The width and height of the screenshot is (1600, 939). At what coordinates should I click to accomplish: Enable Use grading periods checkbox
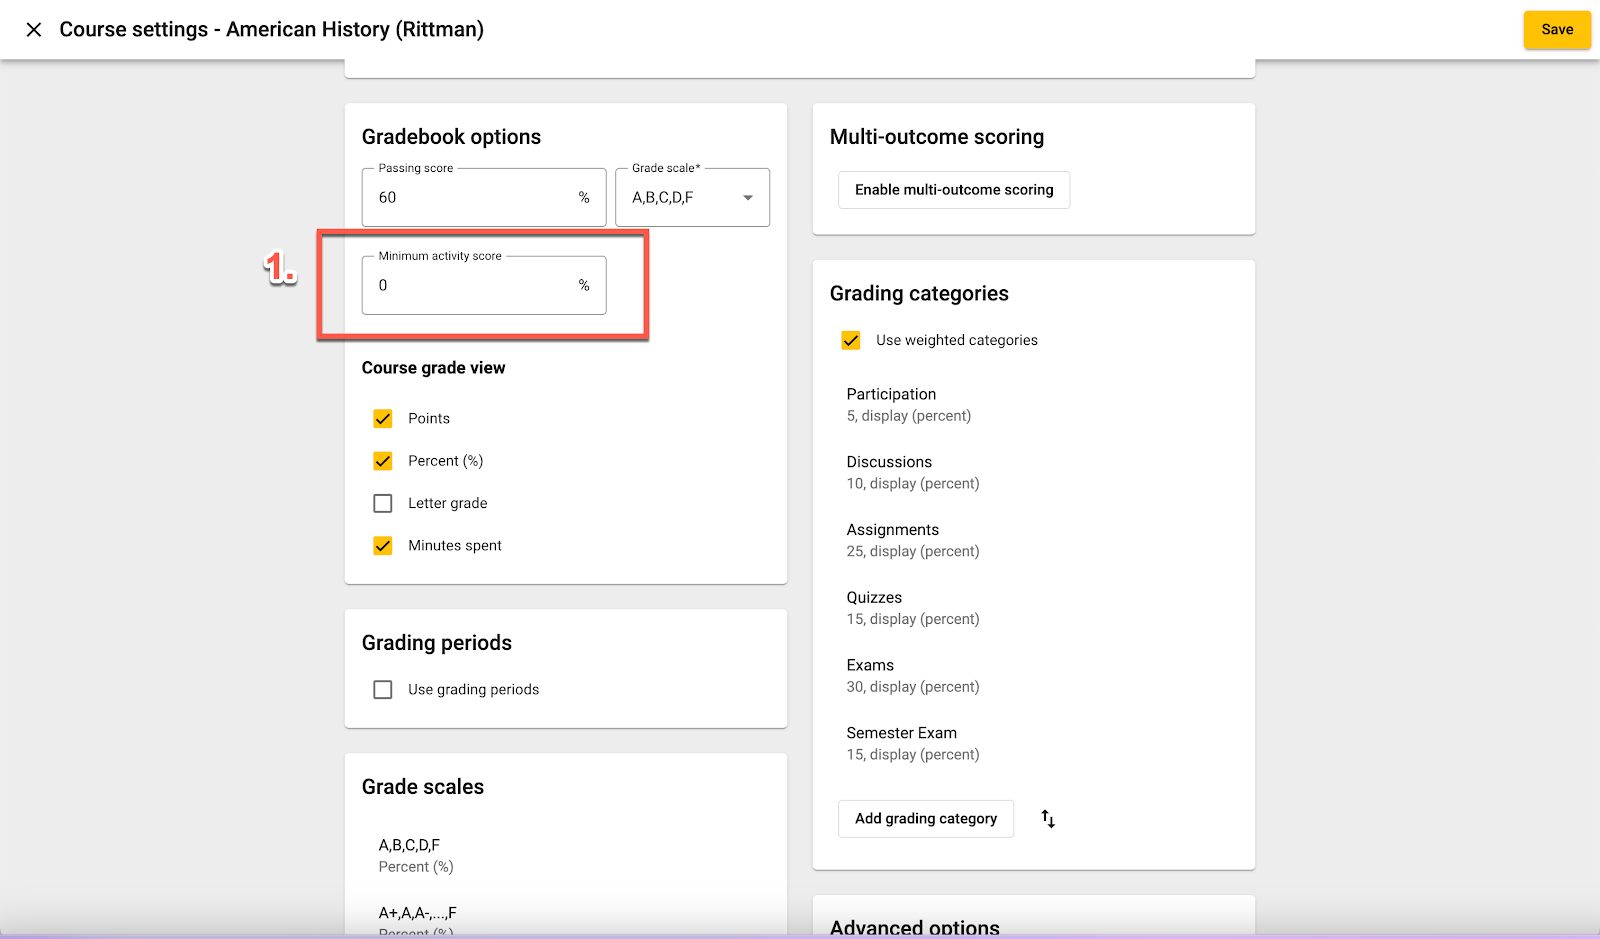pyautogui.click(x=383, y=690)
